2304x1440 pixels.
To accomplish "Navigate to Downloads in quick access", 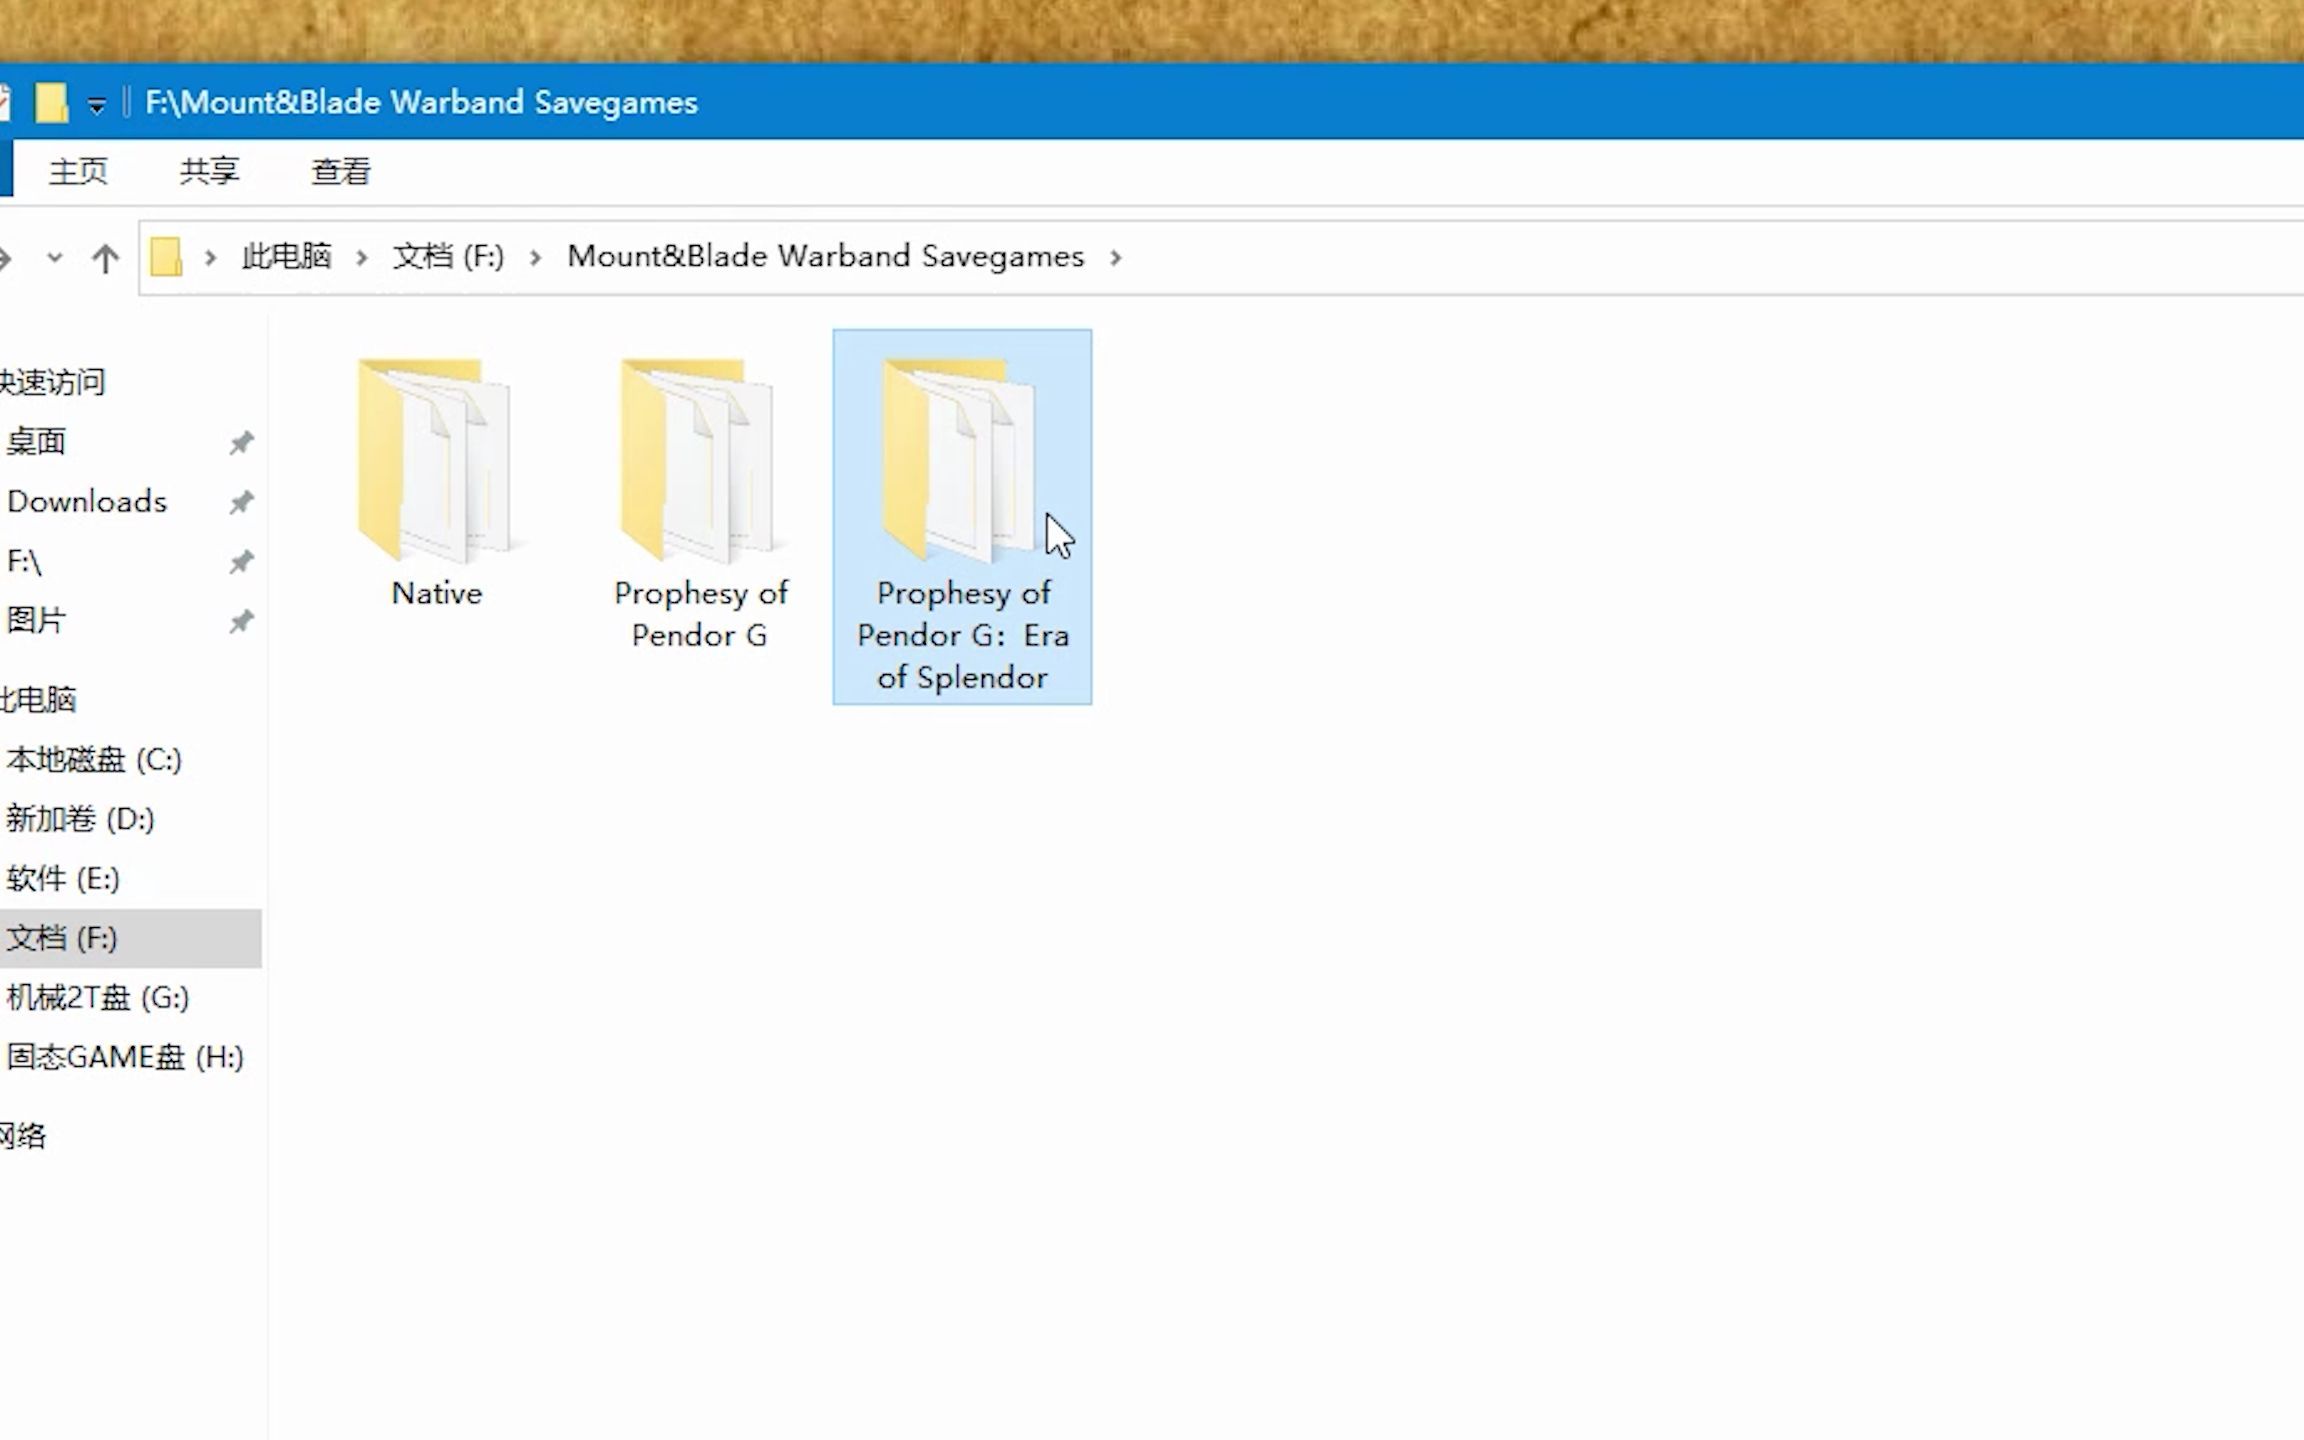I will [x=86, y=499].
